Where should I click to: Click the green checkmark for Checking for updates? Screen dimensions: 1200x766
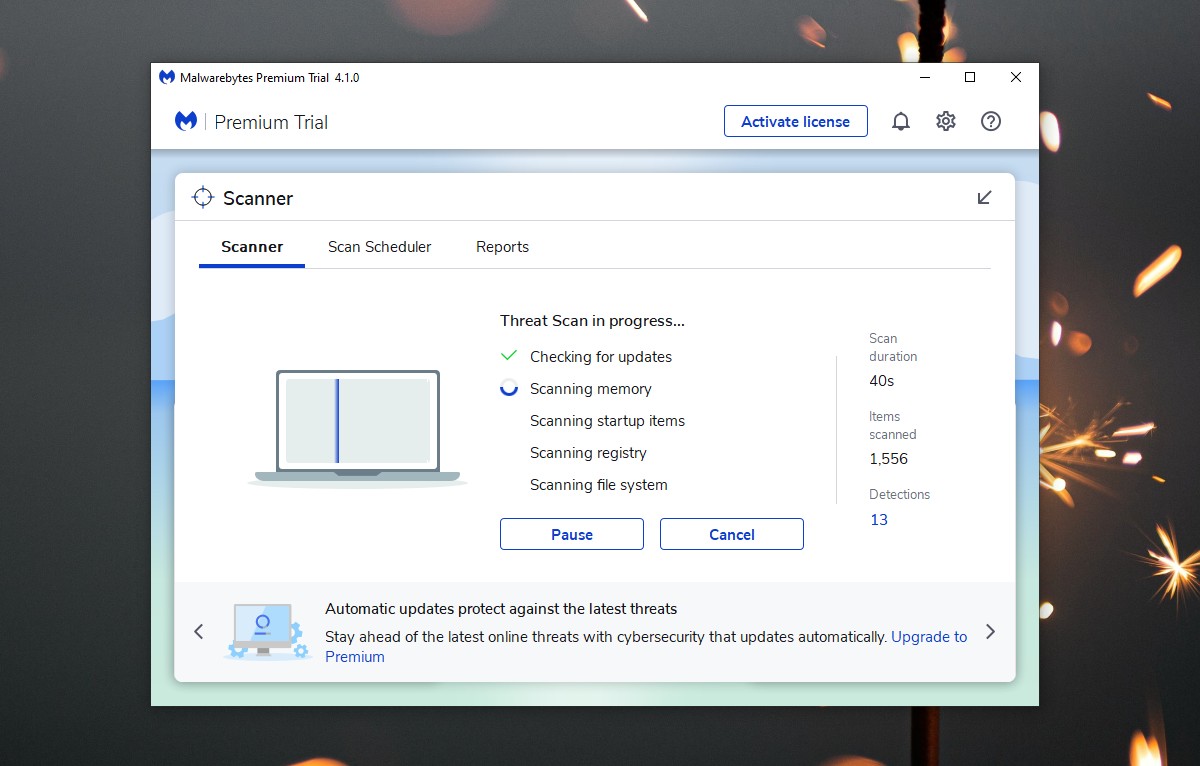(509, 356)
